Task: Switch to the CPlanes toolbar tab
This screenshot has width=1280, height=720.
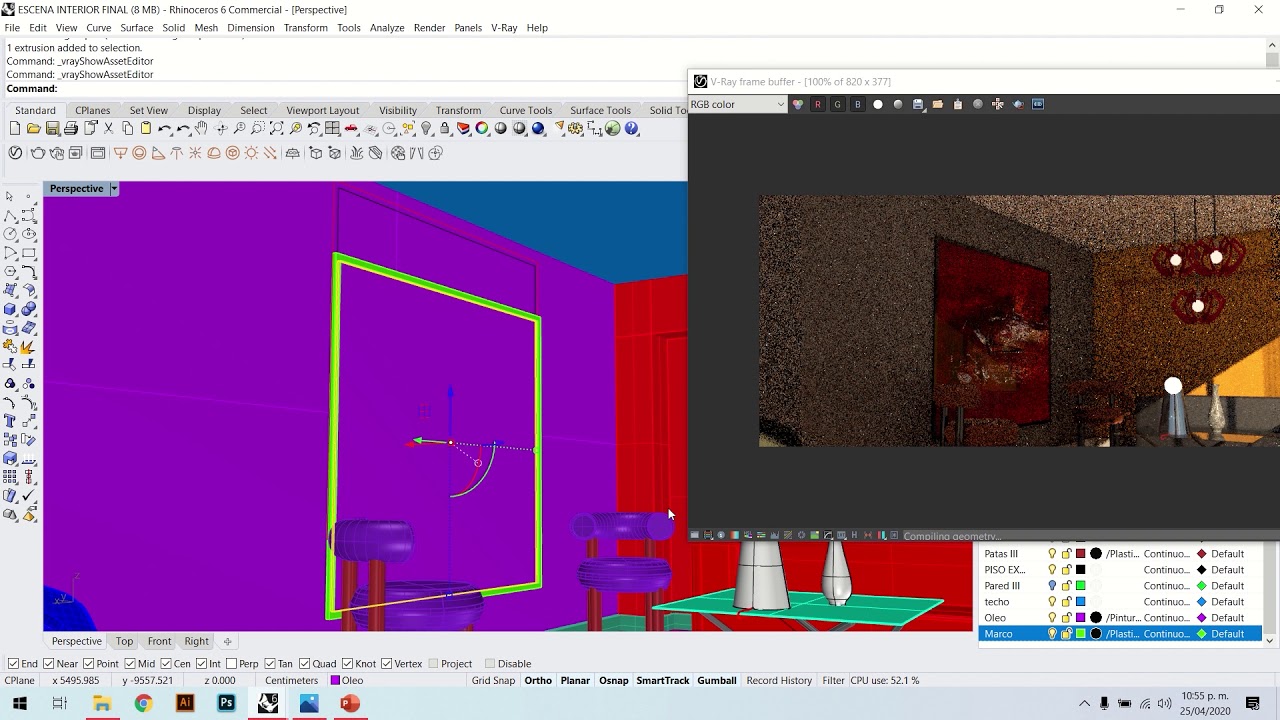Action: [x=93, y=110]
